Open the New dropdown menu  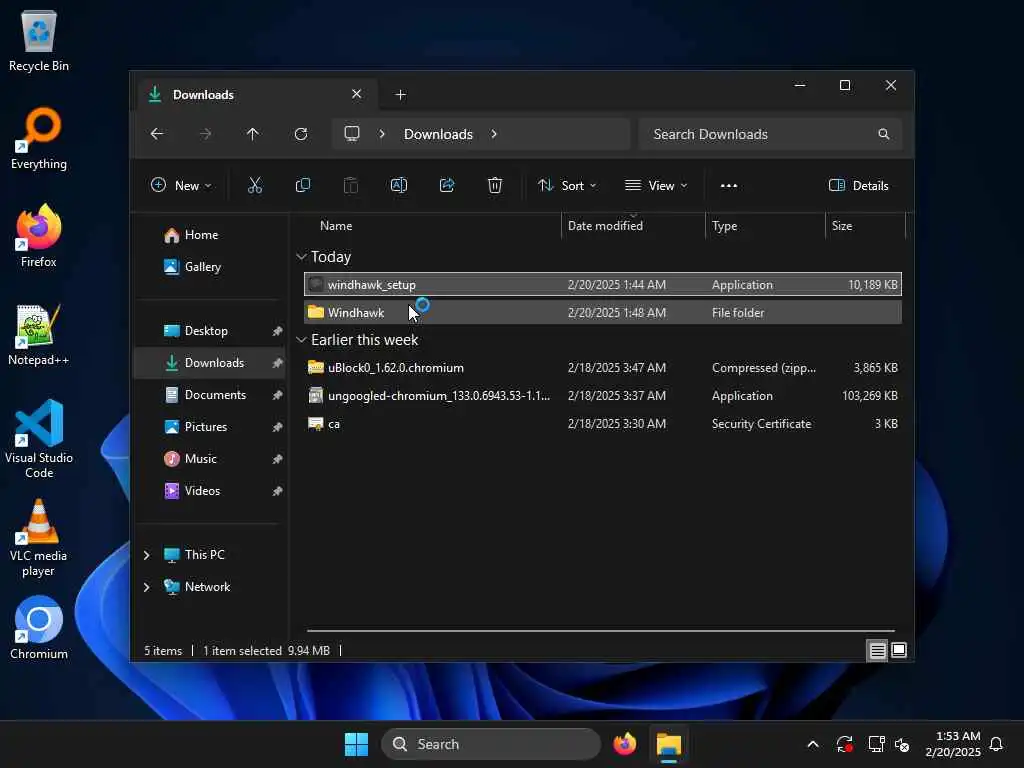(181, 185)
